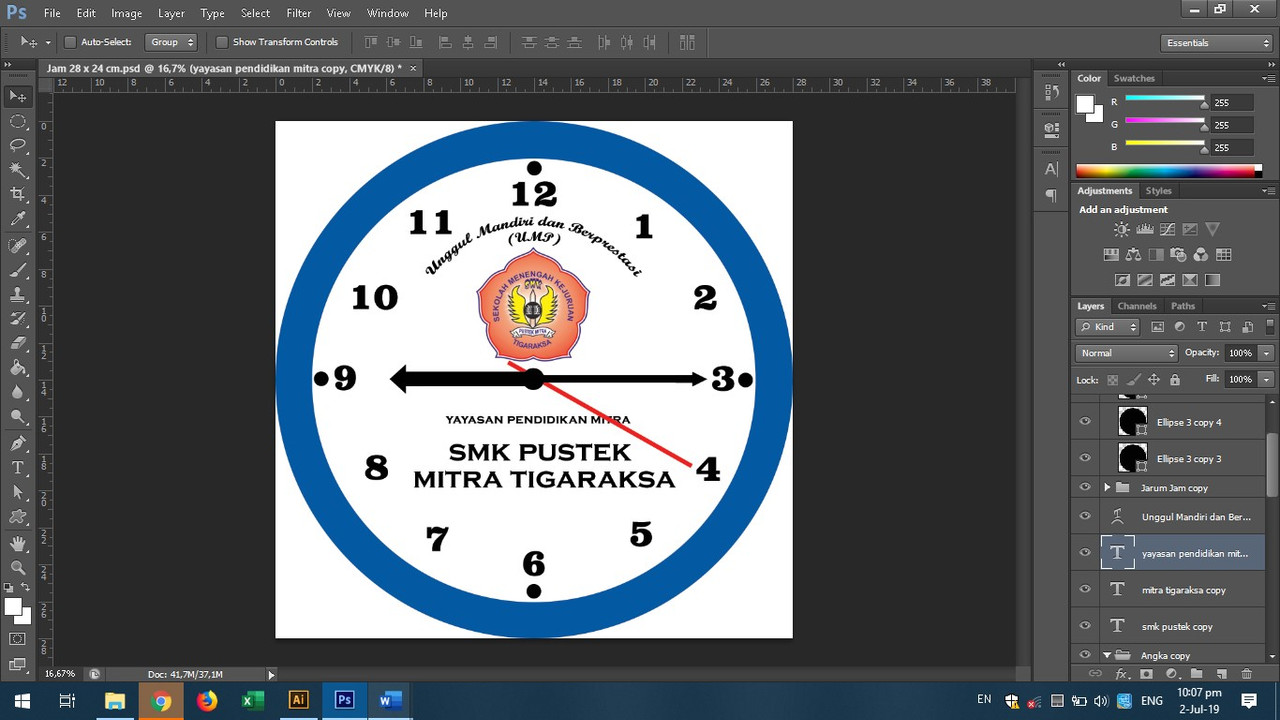Select the Pen tool
Viewport: 1280px width, 720px height.
click(18, 443)
